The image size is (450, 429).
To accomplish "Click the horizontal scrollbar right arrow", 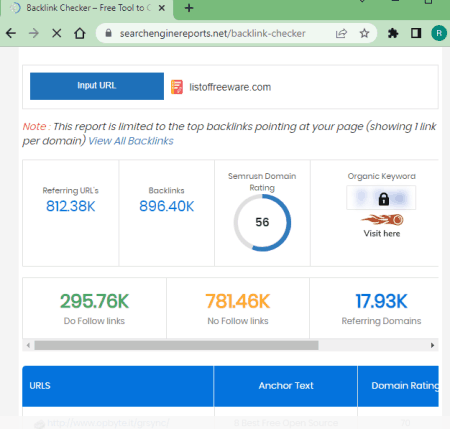I will (432, 345).
